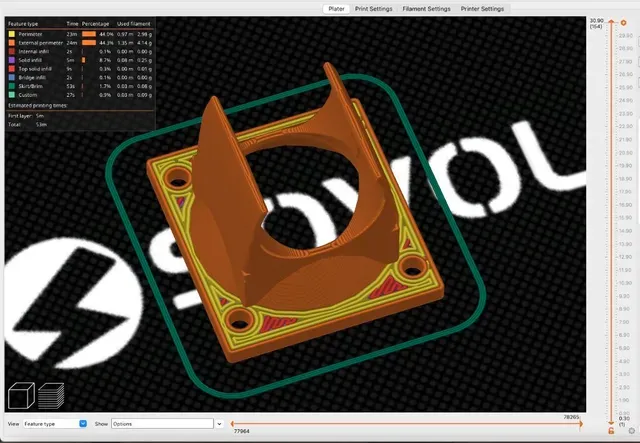Open the Plater tab
This screenshot has width=640, height=443.
click(336, 9)
